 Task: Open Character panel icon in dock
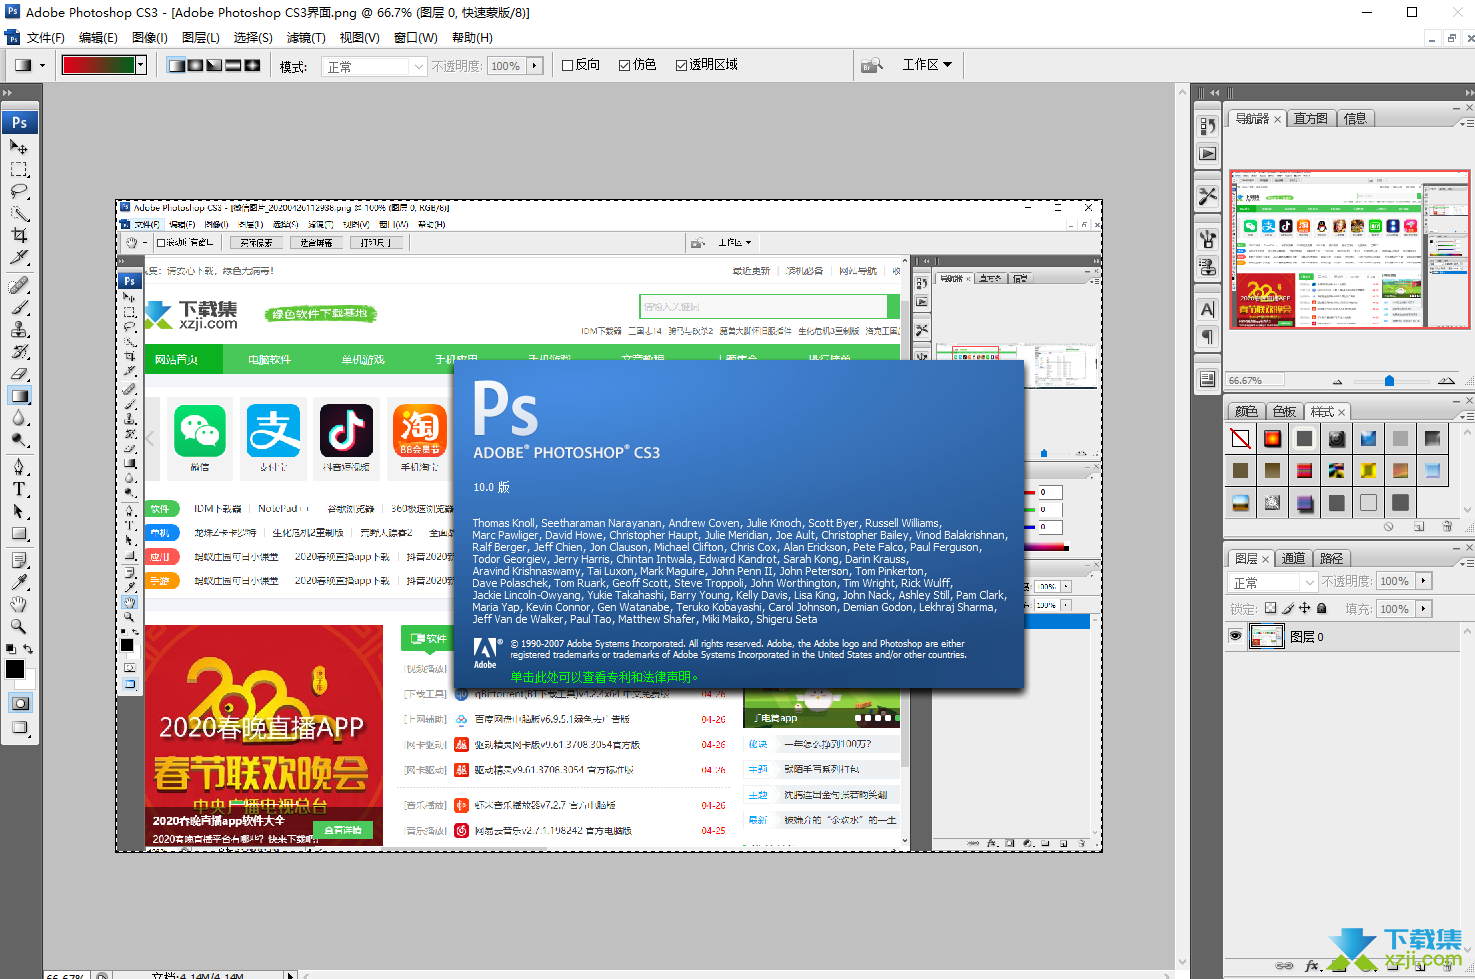(1208, 309)
